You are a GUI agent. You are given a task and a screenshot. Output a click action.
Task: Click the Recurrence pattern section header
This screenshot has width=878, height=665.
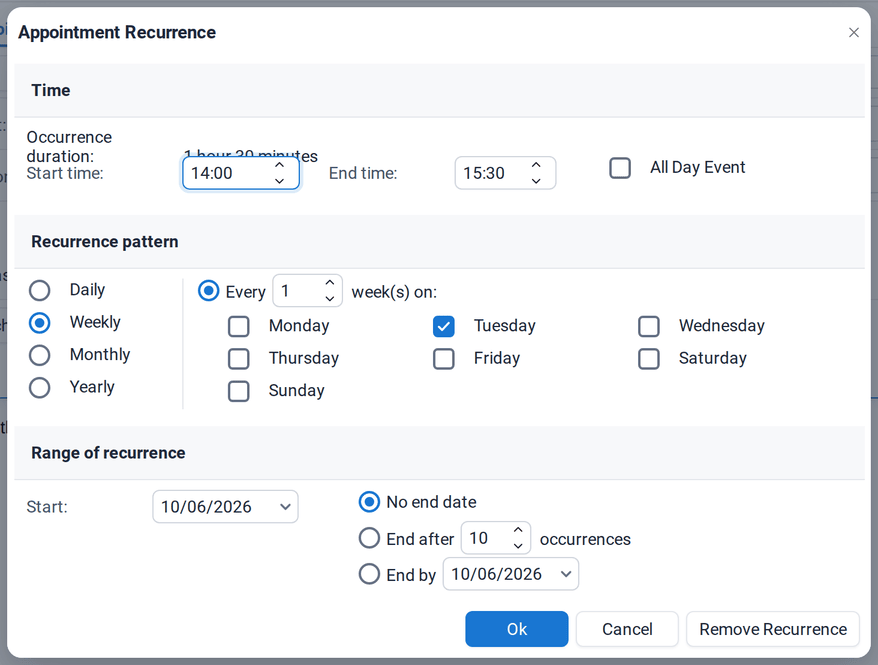pyautogui.click(x=440, y=241)
